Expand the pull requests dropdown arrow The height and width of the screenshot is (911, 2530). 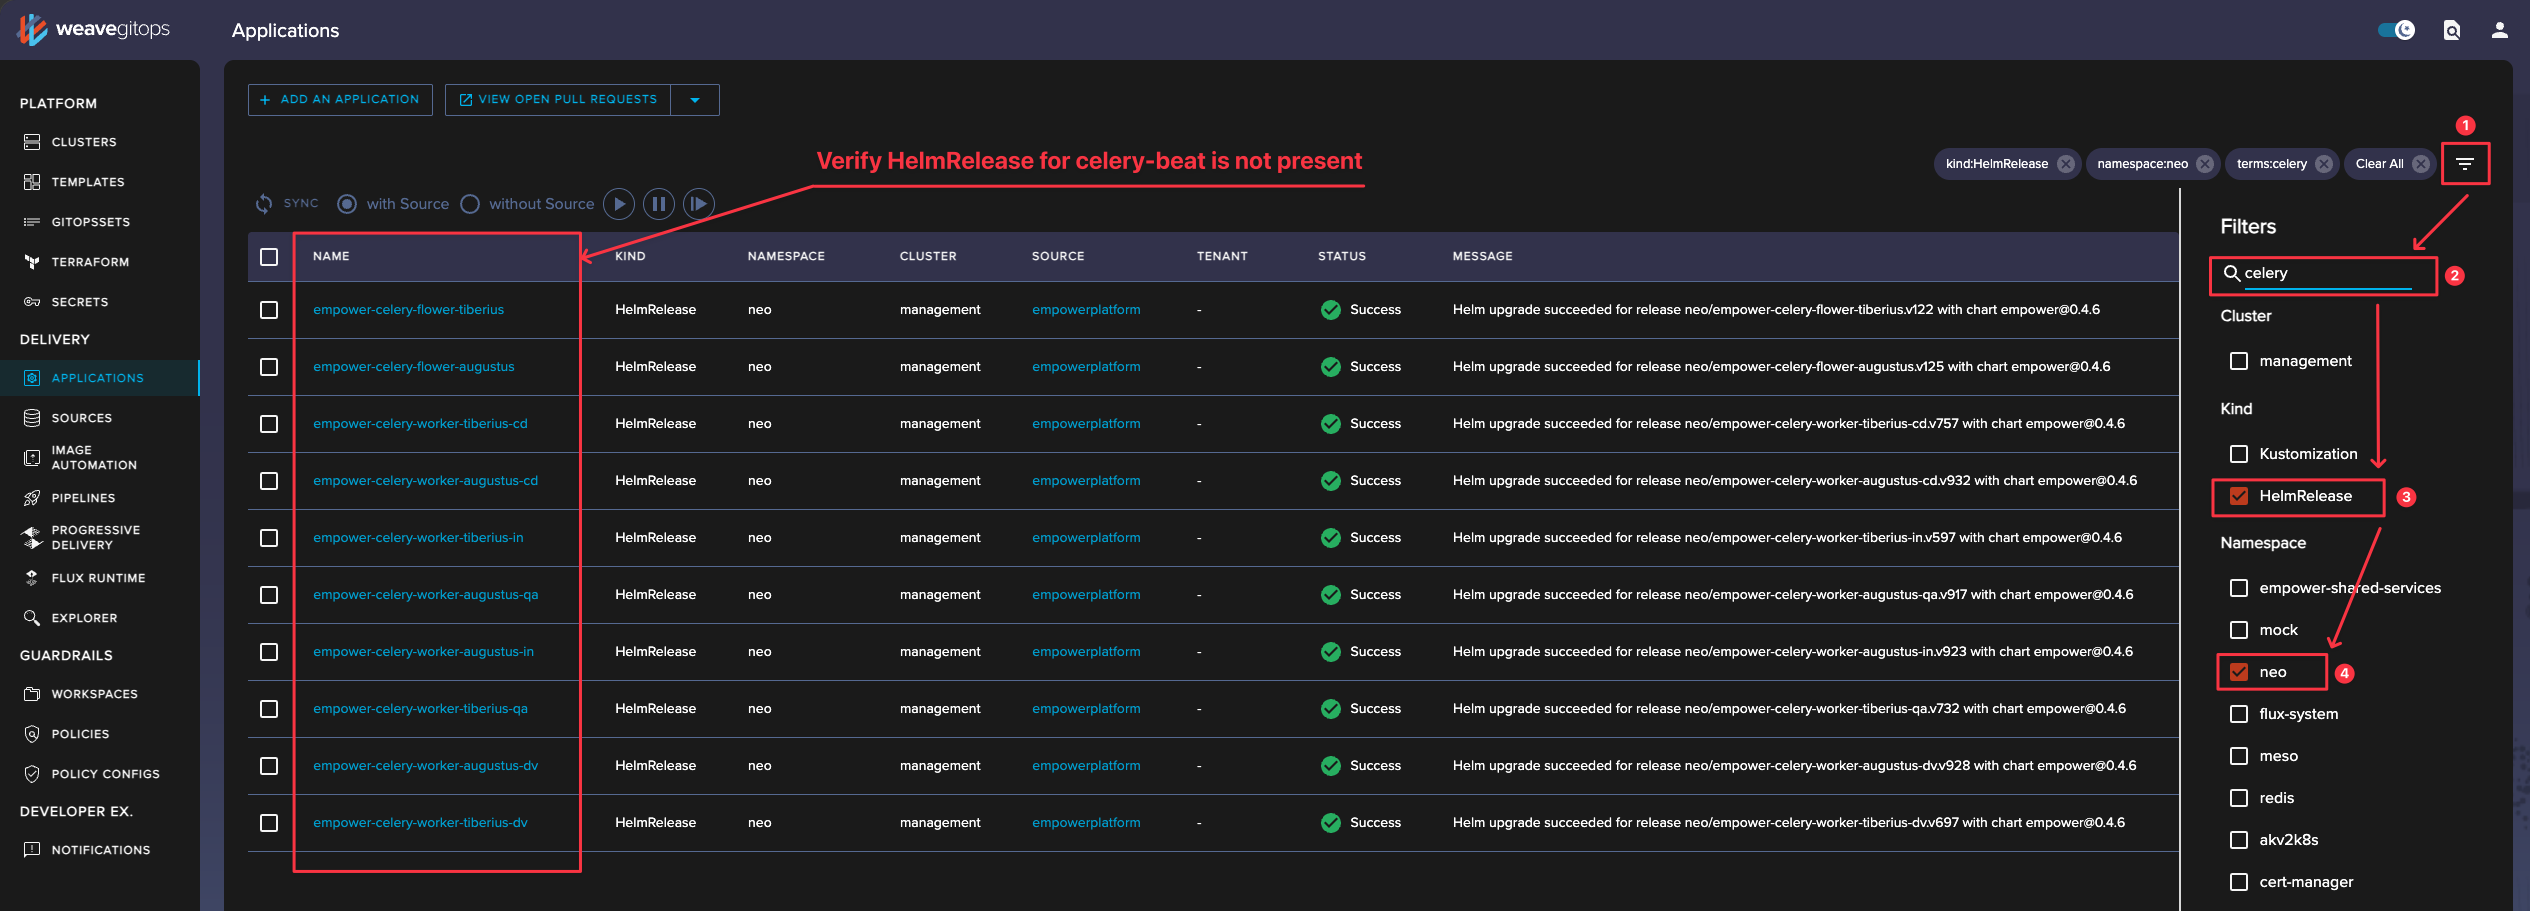click(695, 100)
